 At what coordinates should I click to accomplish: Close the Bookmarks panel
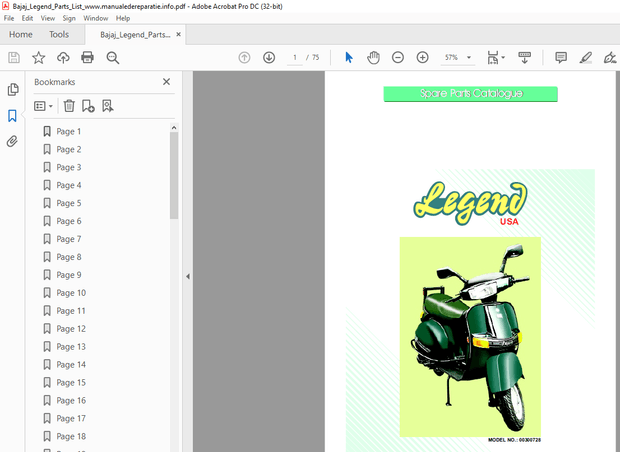tap(166, 82)
